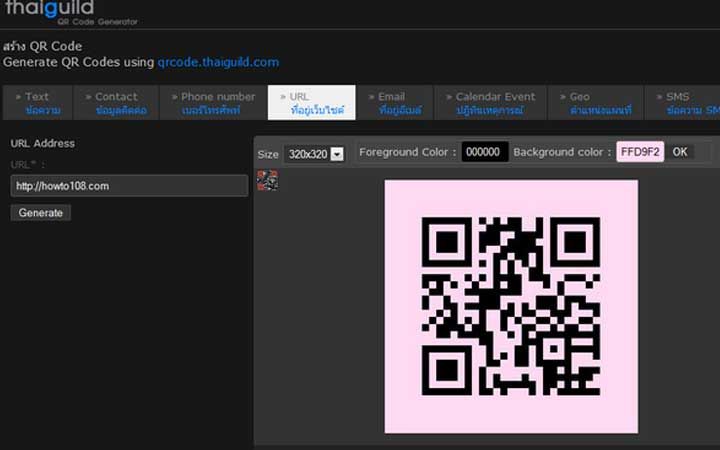Screen dimensions: 720x450
Task: Select the Phone number tab
Action: coord(218,103)
